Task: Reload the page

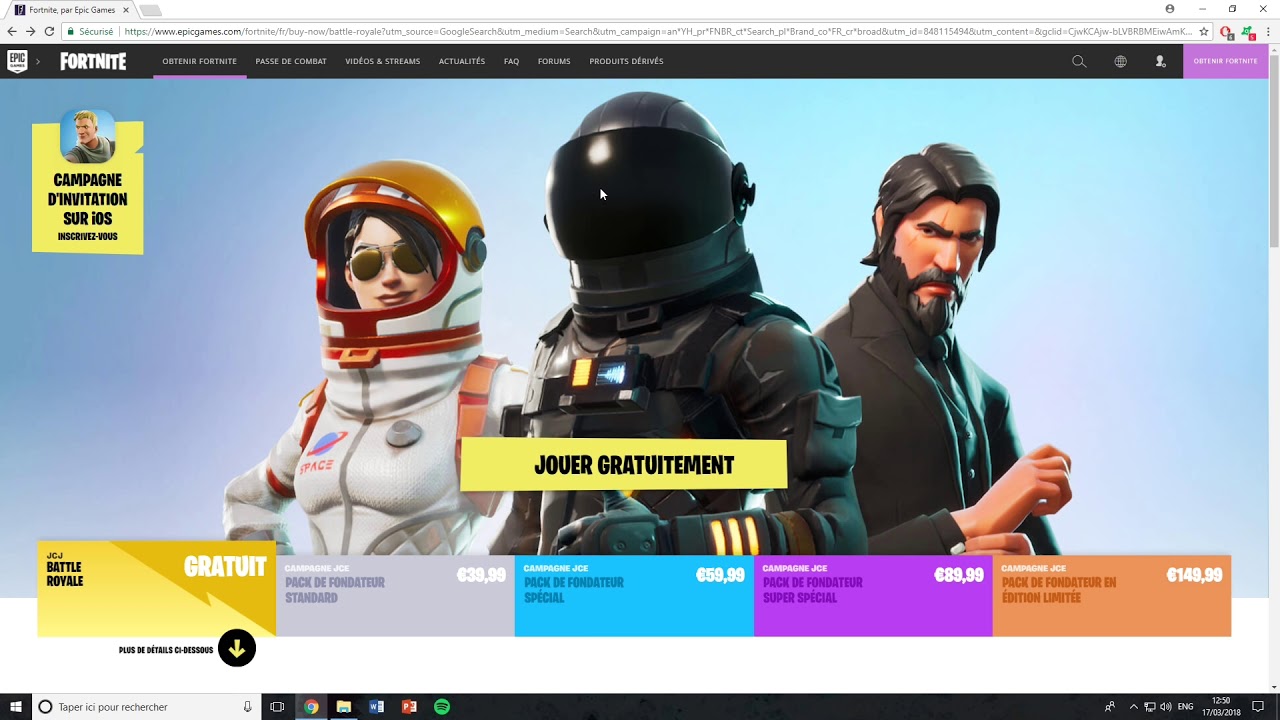Action: pyautogui.click(x=49, y=32)
